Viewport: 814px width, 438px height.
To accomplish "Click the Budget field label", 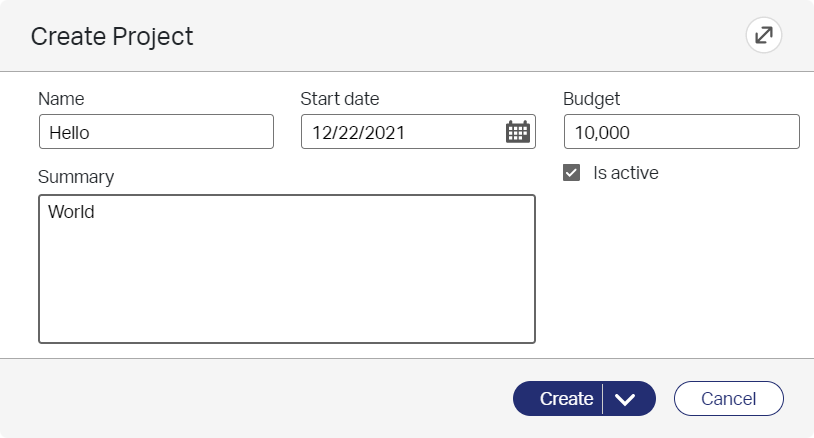I will click(592, 99).
